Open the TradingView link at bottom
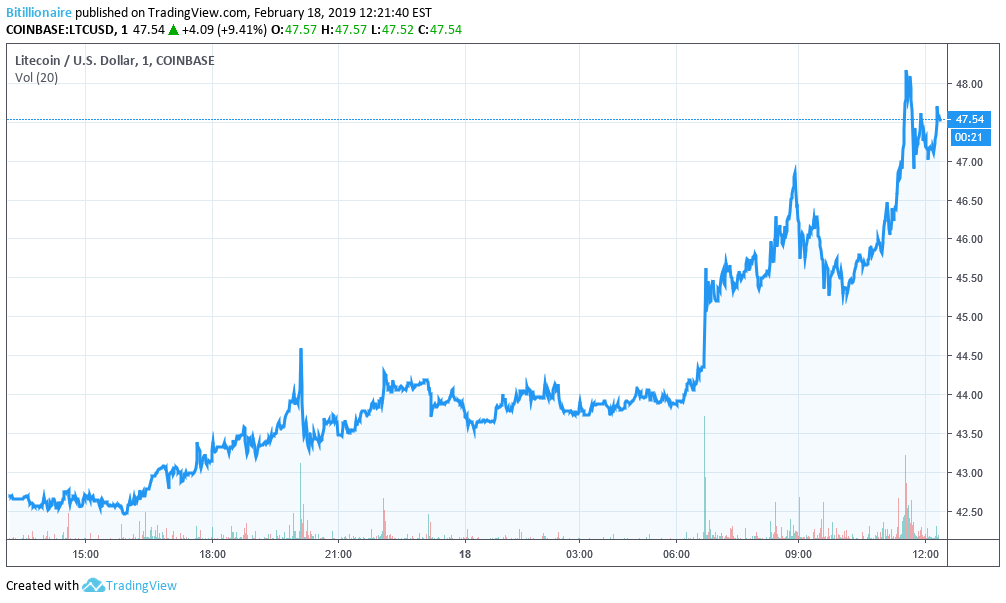 pos(141,586)
